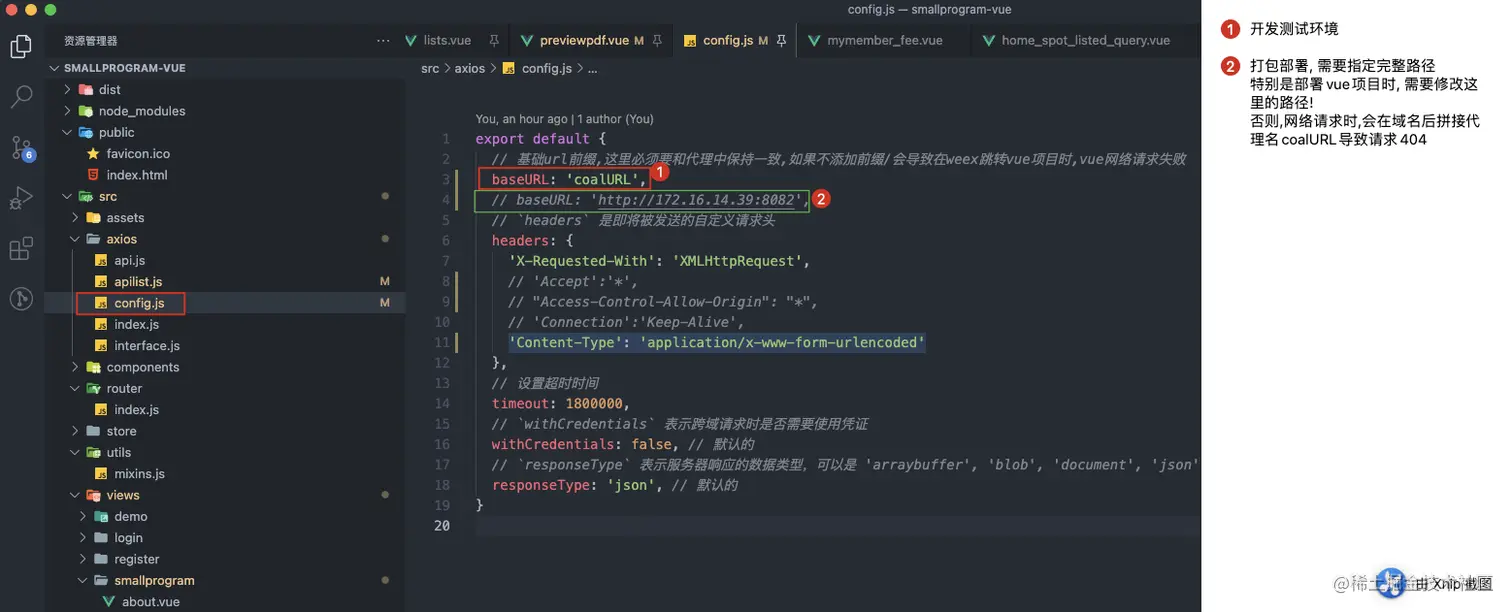Click the axios breadcrumb segment
The height and width of the screenshot is (612, 1512).
coord(470,69)
